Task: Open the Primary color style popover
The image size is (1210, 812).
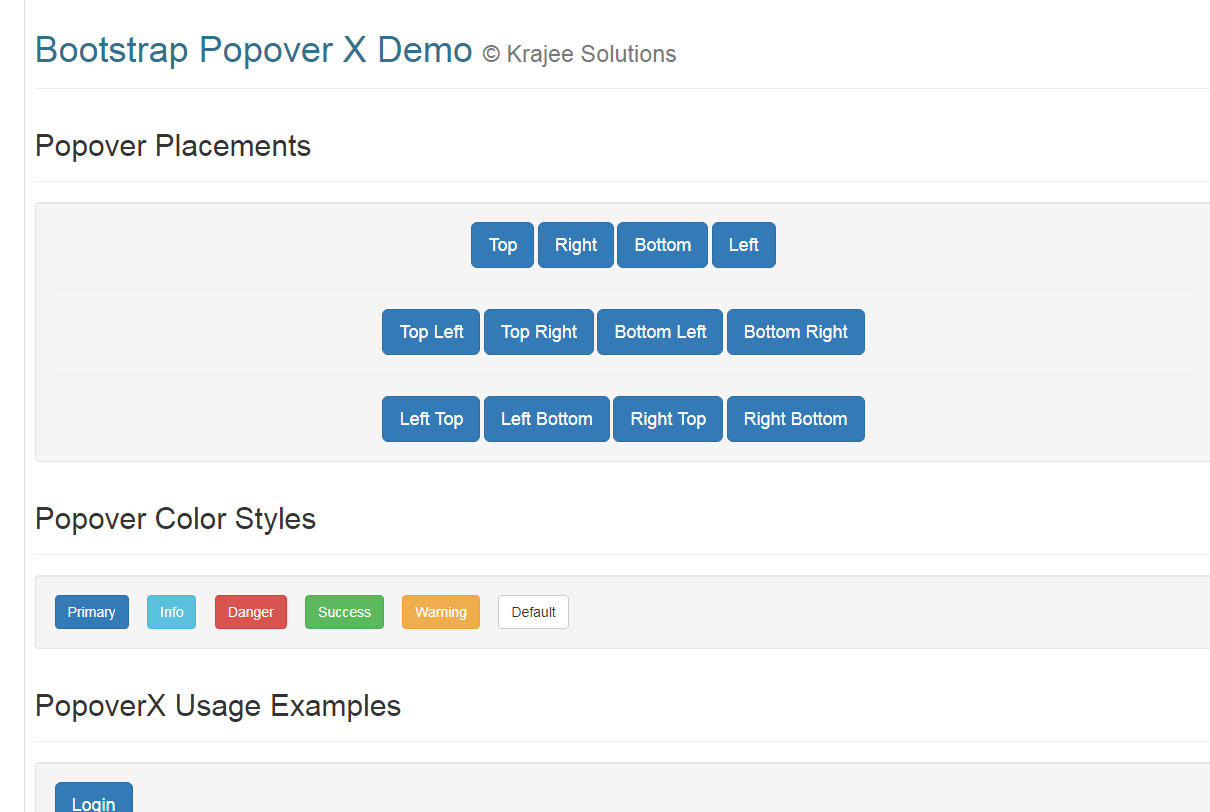Action: pos(92,612)
